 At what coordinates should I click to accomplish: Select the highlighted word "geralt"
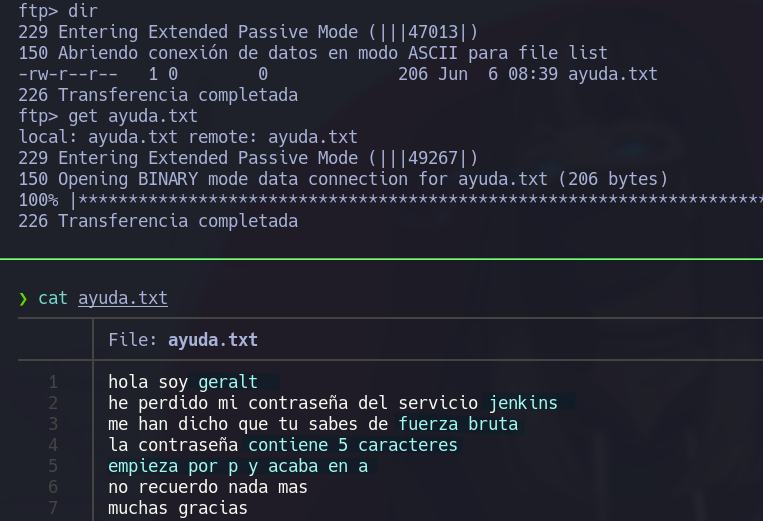point(228,382)
